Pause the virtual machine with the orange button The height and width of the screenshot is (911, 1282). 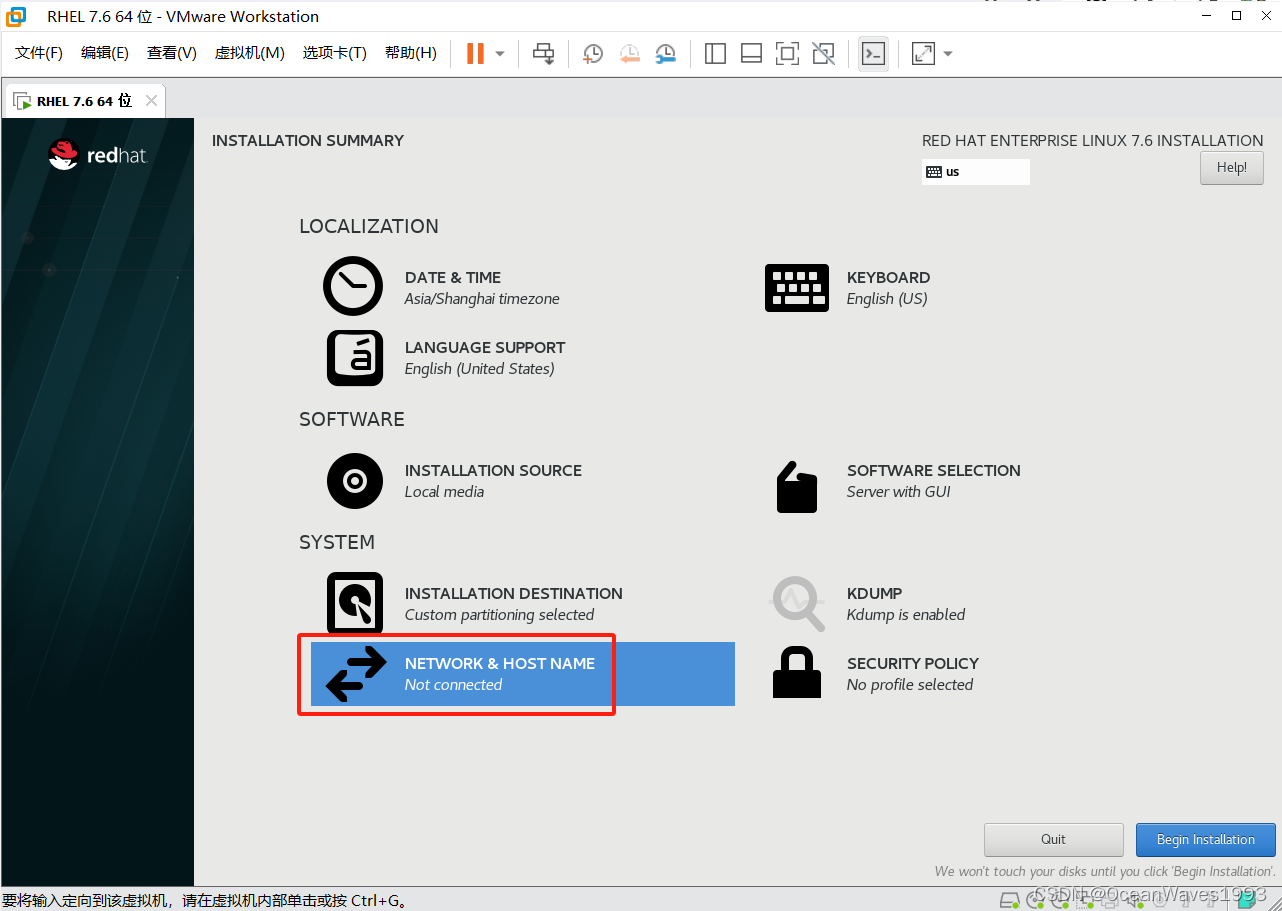[475, 53]
